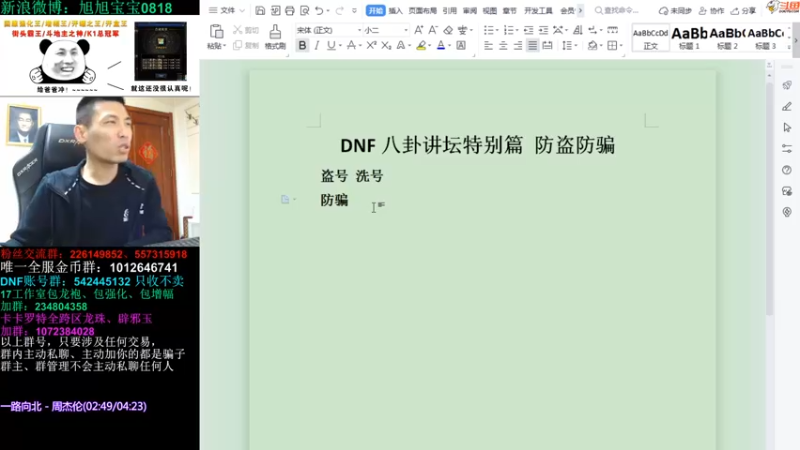This screenshot has height=450, width=800.
Task: Click the location pin icon in right sidebar
Action: click(x=787, y=212)
